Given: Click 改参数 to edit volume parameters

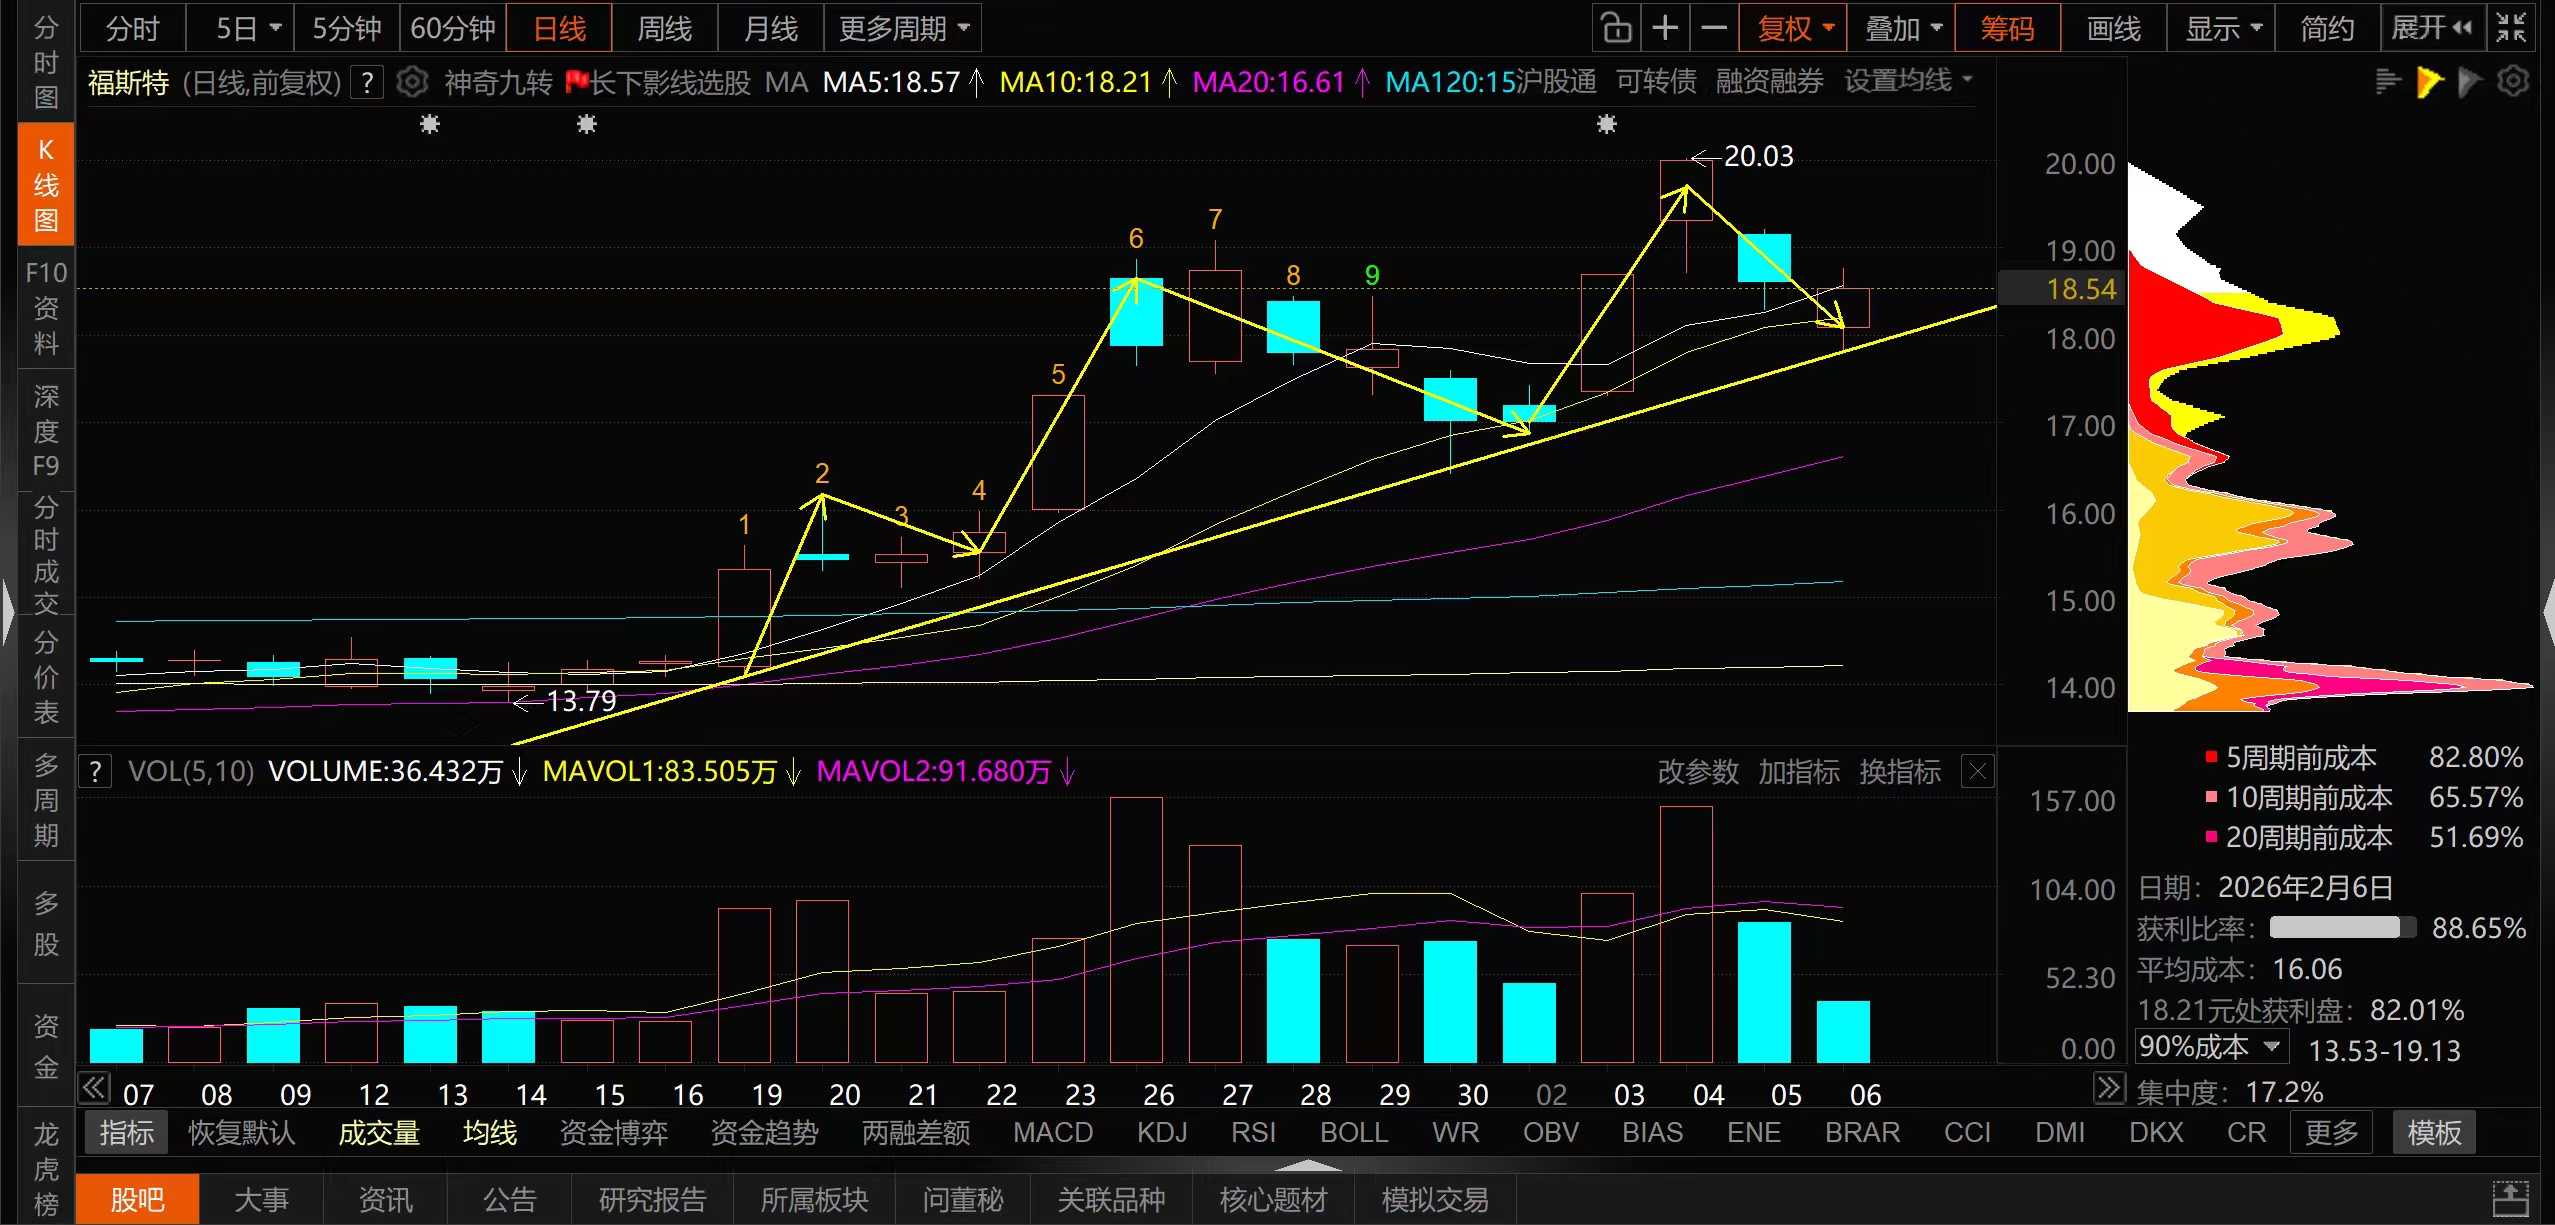Looking at the screenshot, I should point(1698,771).
